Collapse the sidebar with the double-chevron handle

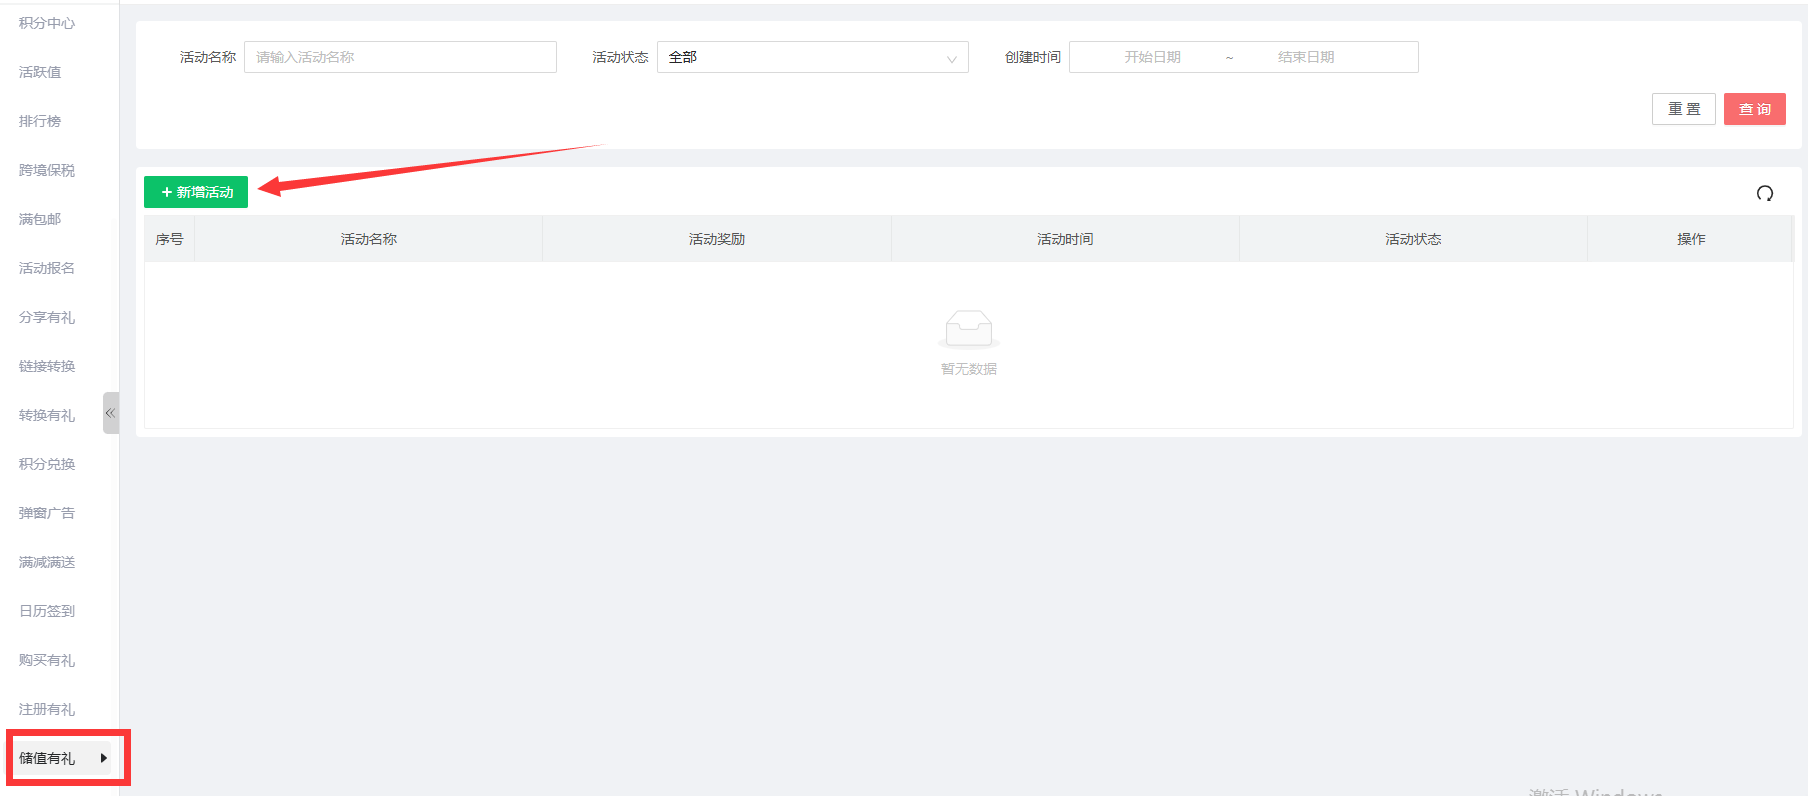pyautogui.click(x=110, y=413)
